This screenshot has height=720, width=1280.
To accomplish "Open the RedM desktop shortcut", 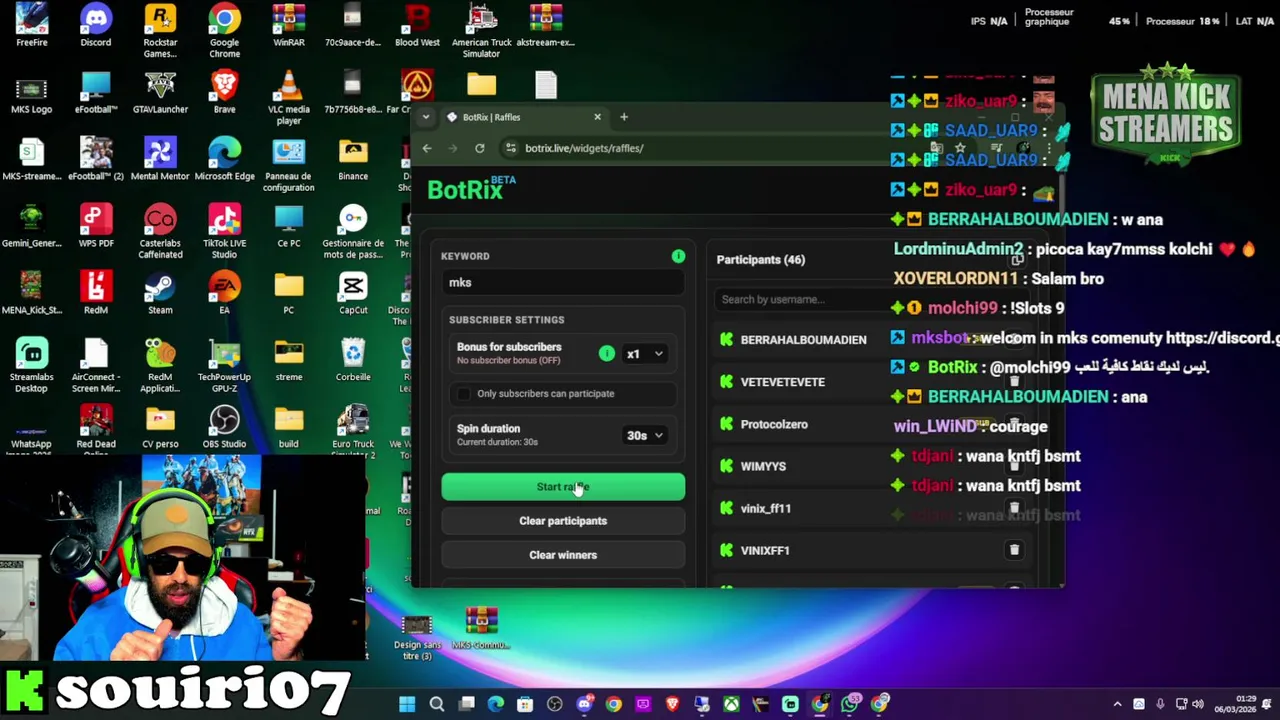I will pos(96,294).
